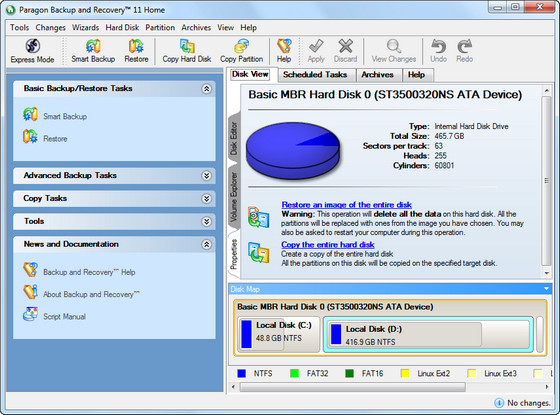Click the disk properties vertical scrollbar
This screenshot has height=415, width=560.
tap(546, 180)
